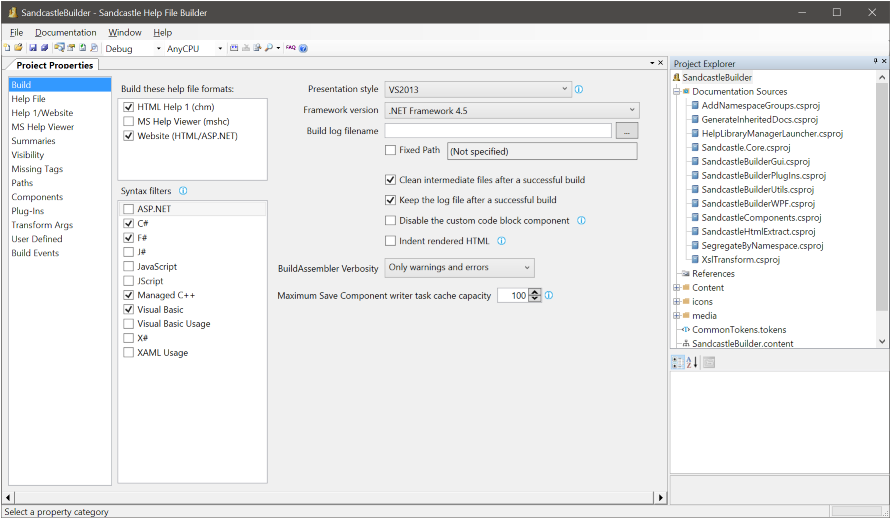Screen dimensions: 891x519
Task: Toggle the Indent rendered HTML checkbox
Action: pos(391,240)
